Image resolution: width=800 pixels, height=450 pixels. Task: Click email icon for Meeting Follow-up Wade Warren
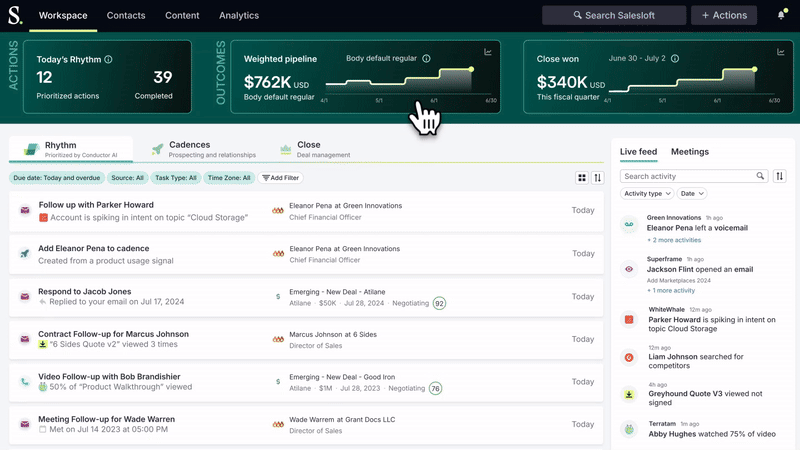[x=24, y=424]
